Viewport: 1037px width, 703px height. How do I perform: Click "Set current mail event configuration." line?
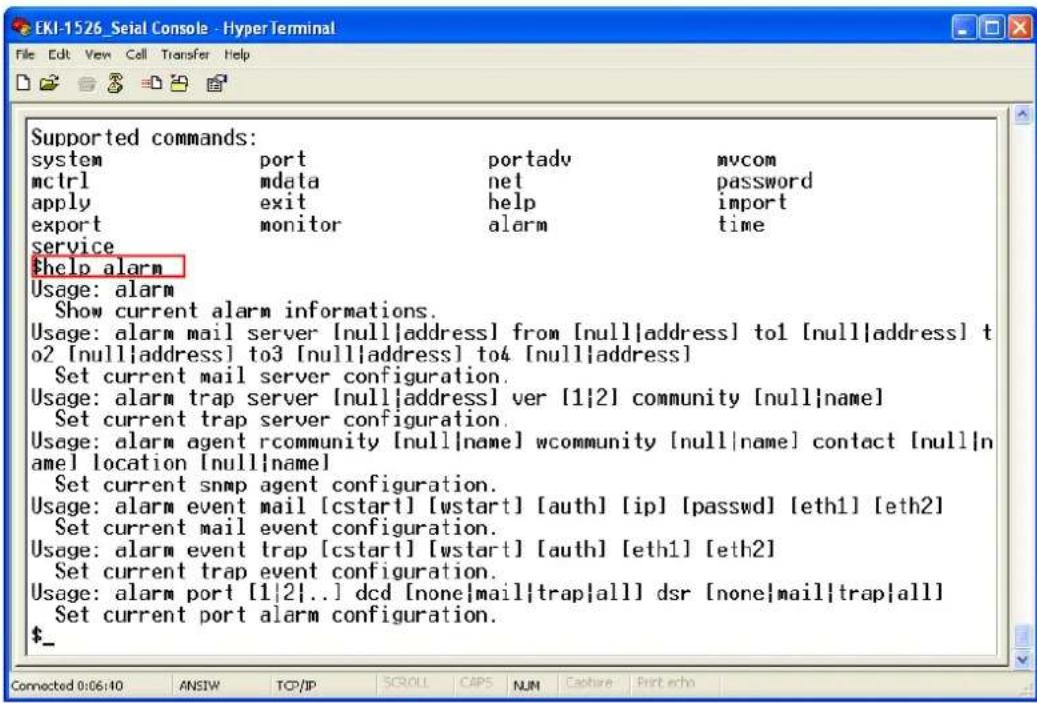[x=276, y=528]
